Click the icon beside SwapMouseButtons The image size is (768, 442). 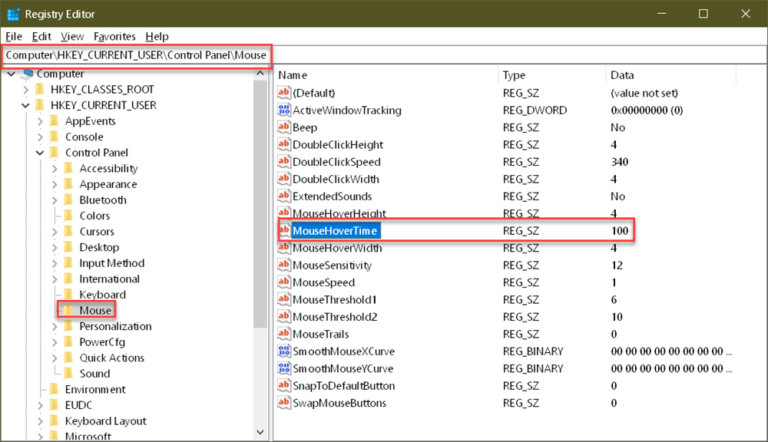pos(284,402)
